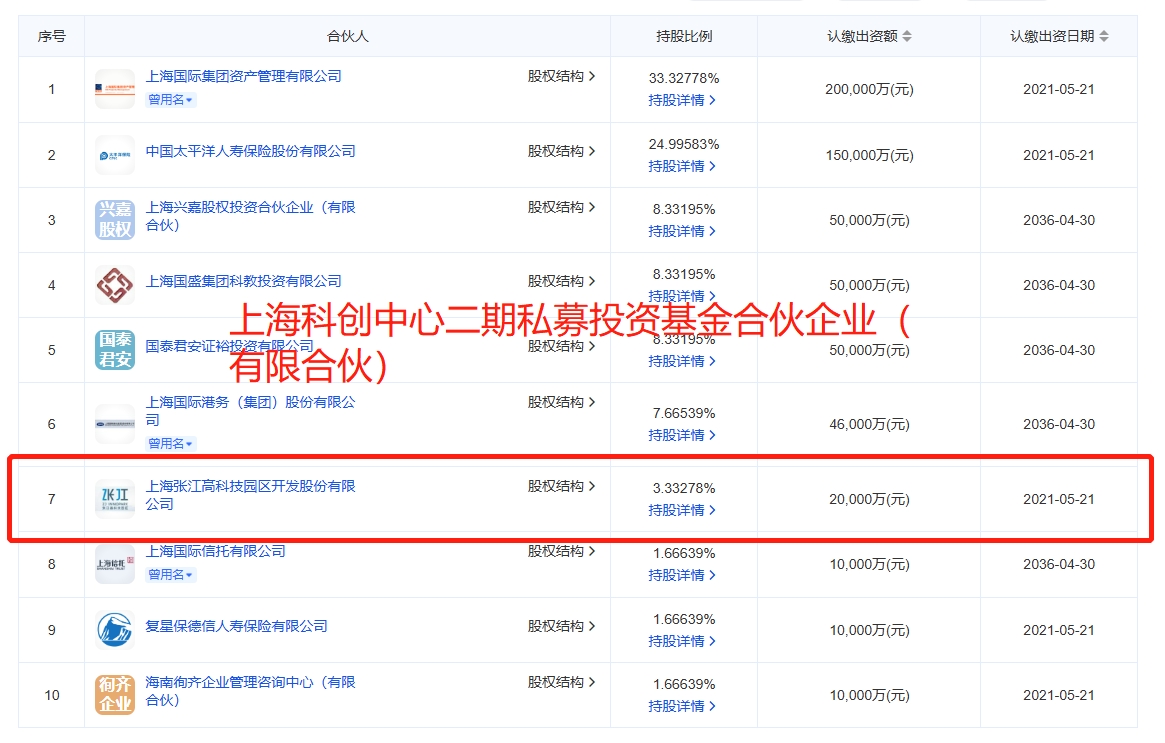This screenshot has width=1165, height=743.
Task: Open 股权结构 for 上海国际集团资产管理
Action: point(562,76)
